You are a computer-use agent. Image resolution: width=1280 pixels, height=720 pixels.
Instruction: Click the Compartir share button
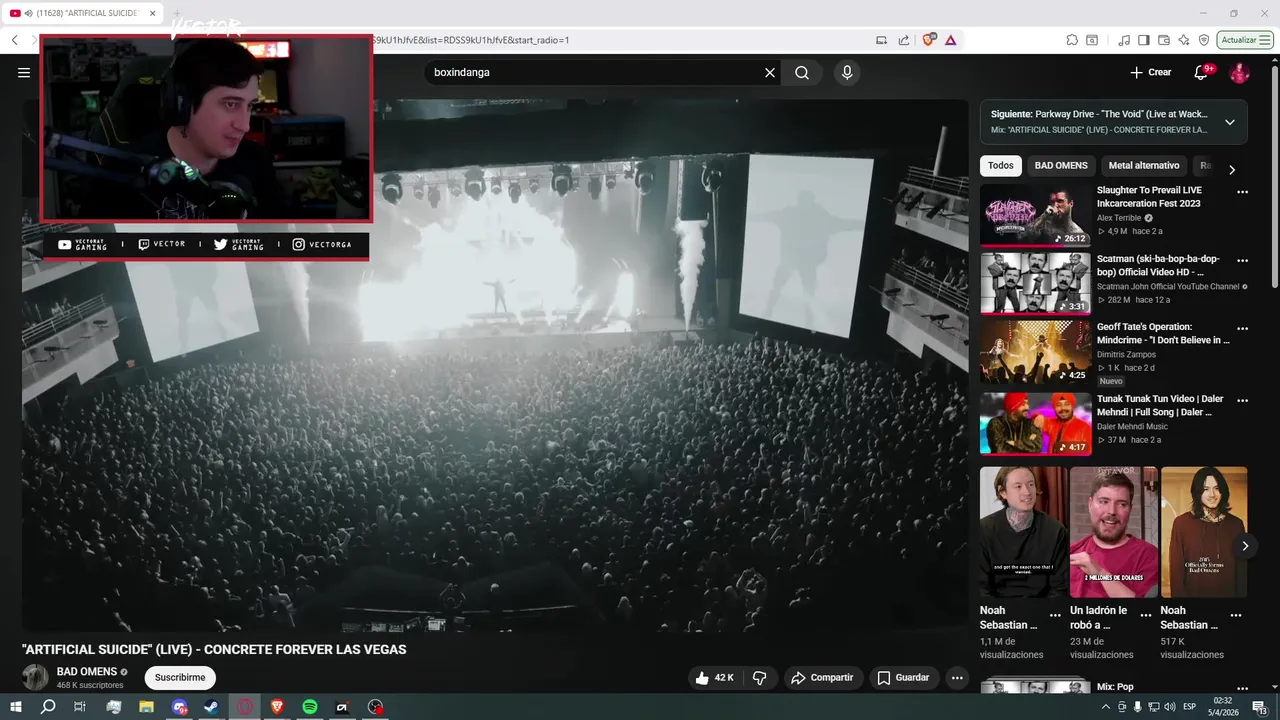(822, 678)
